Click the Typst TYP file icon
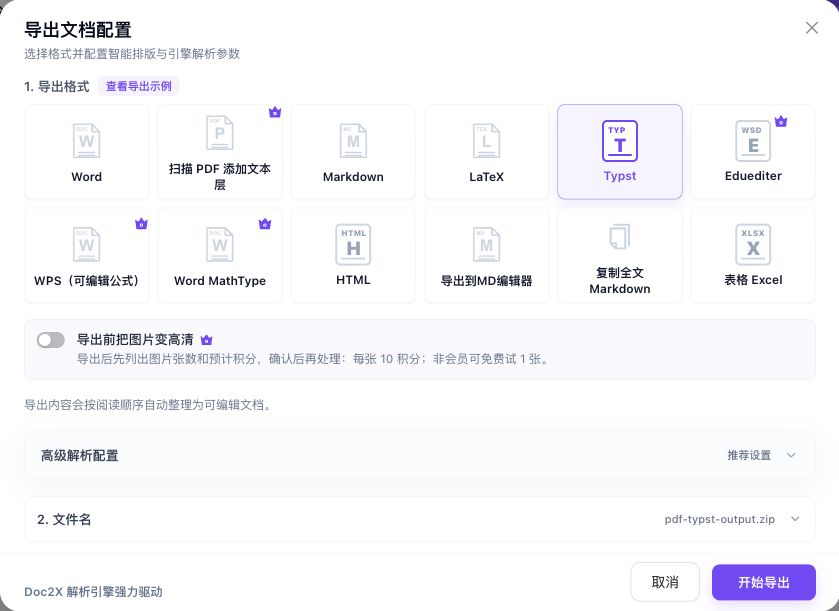The height and width of the screenshot is (611, 839). [x=620, y=141]
